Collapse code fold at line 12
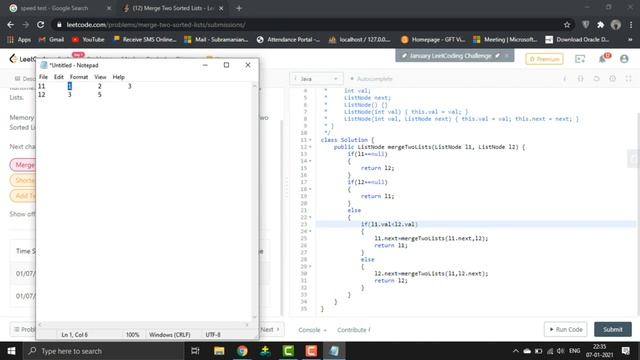 (x=310, y=147)
